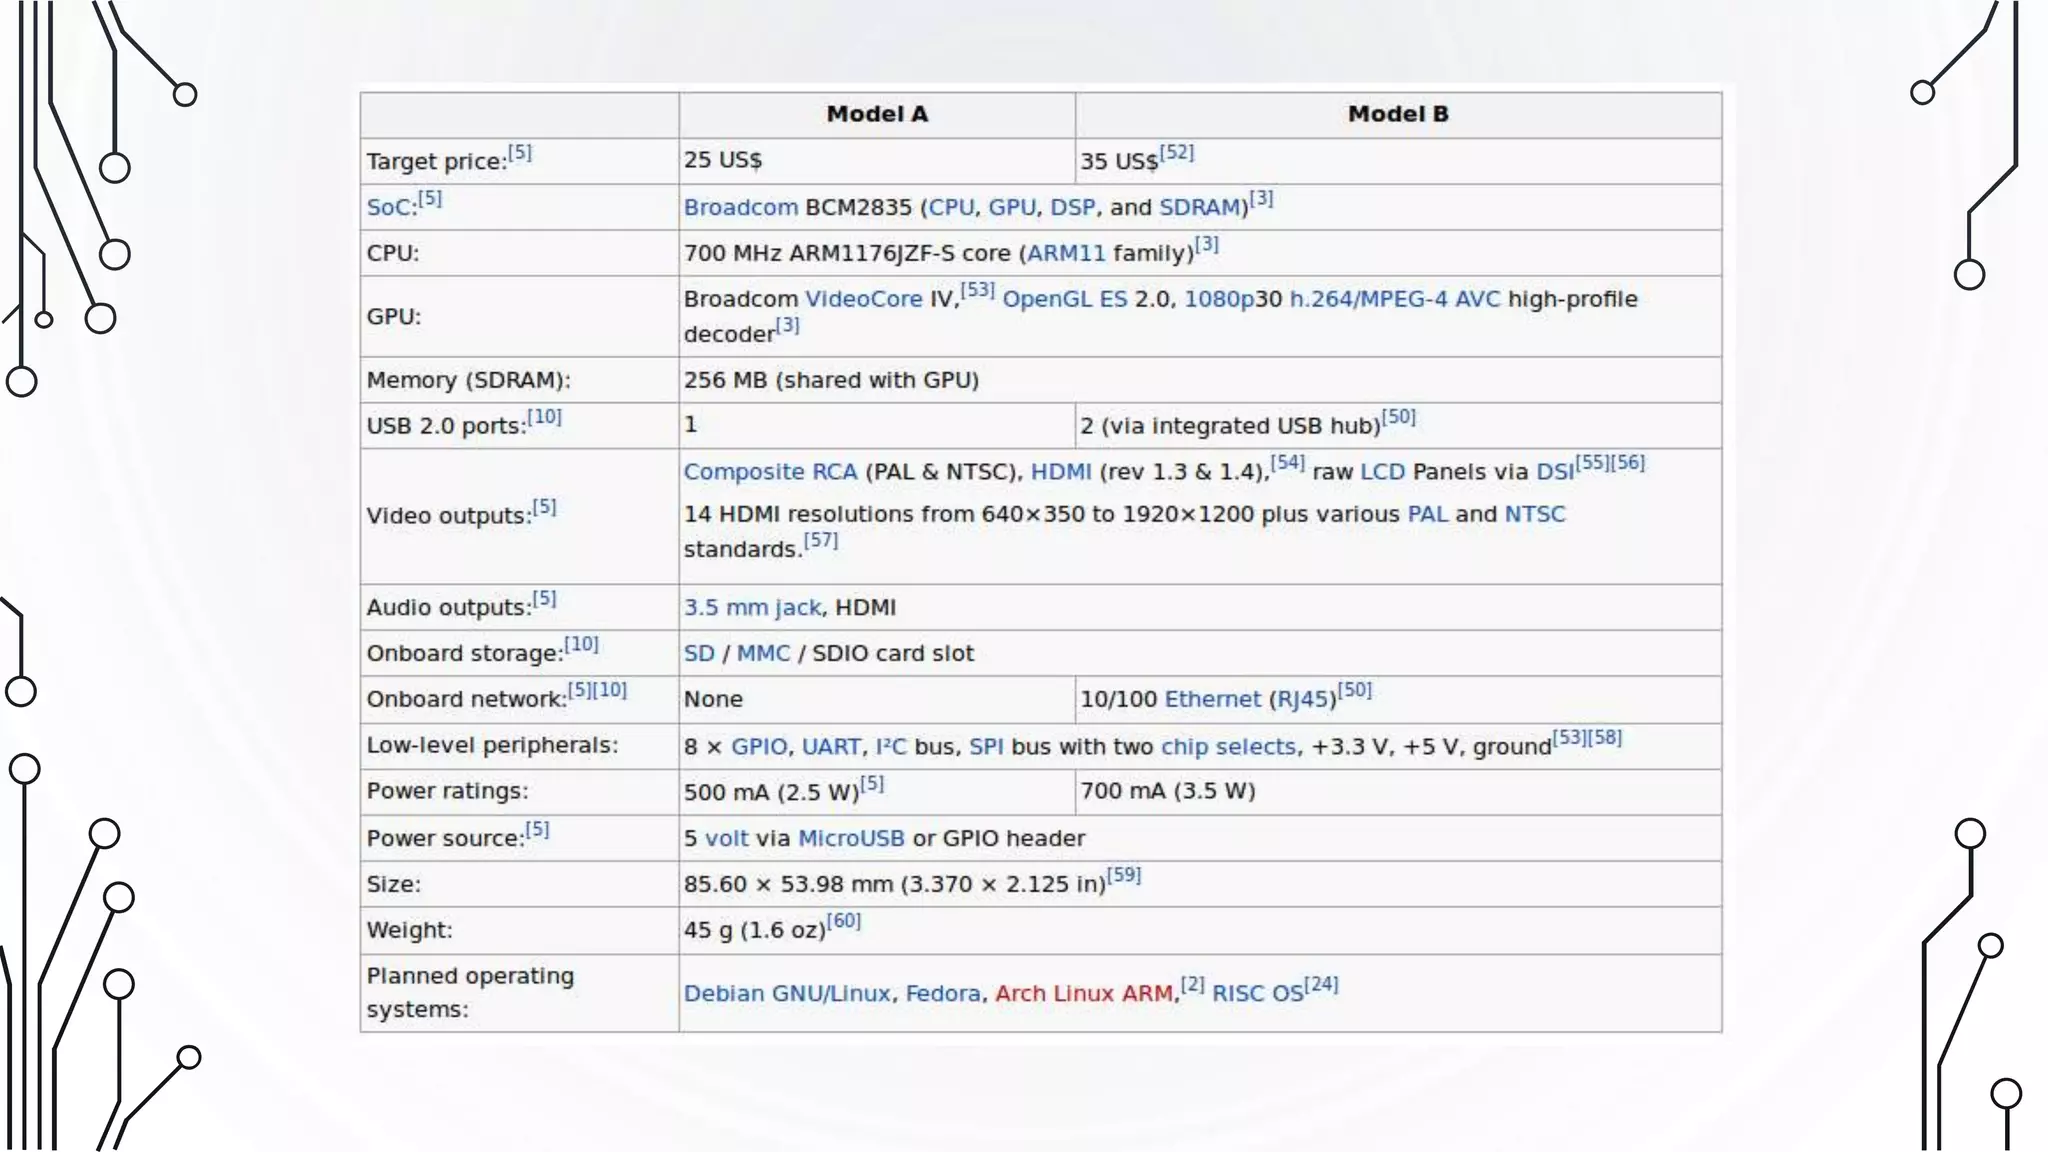Open the MicroUSB link
Viewport: 2048px width, 1152px height.
tap(851, 838)
